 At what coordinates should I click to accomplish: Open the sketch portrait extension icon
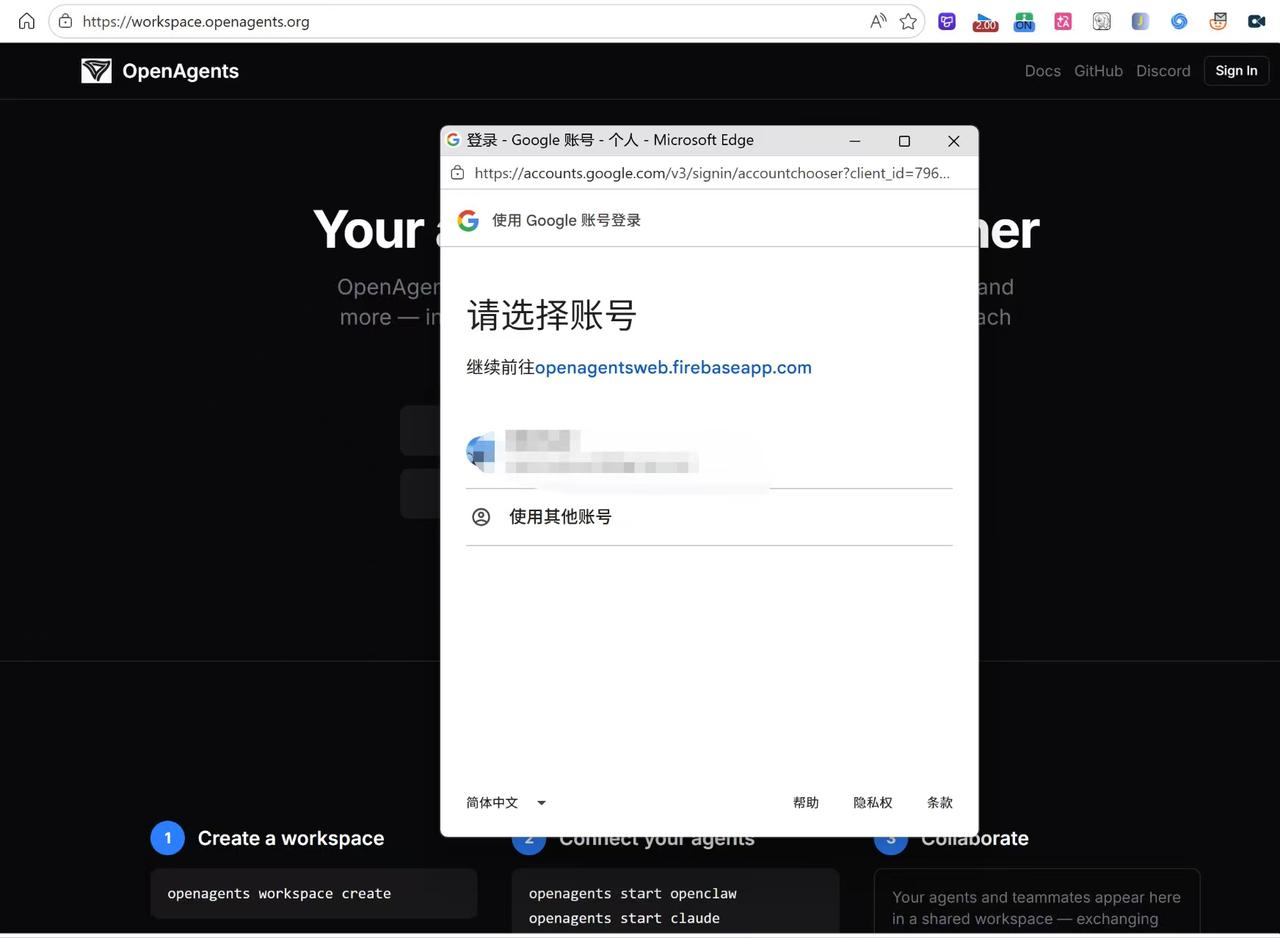[1101, 21]
